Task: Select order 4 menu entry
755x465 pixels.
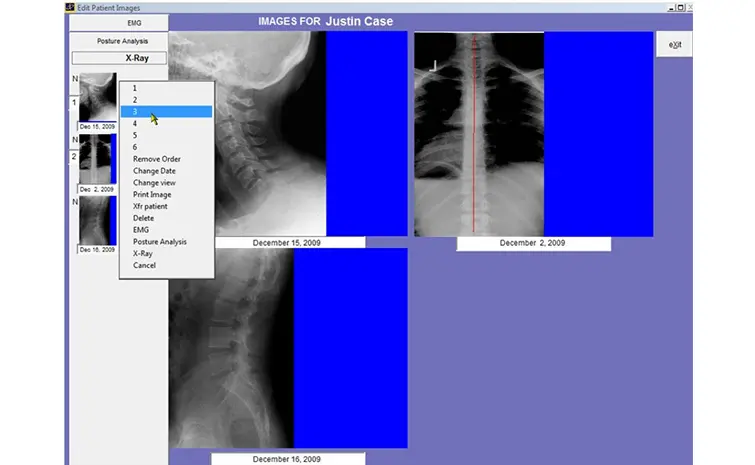Action: tap(166, 123)
